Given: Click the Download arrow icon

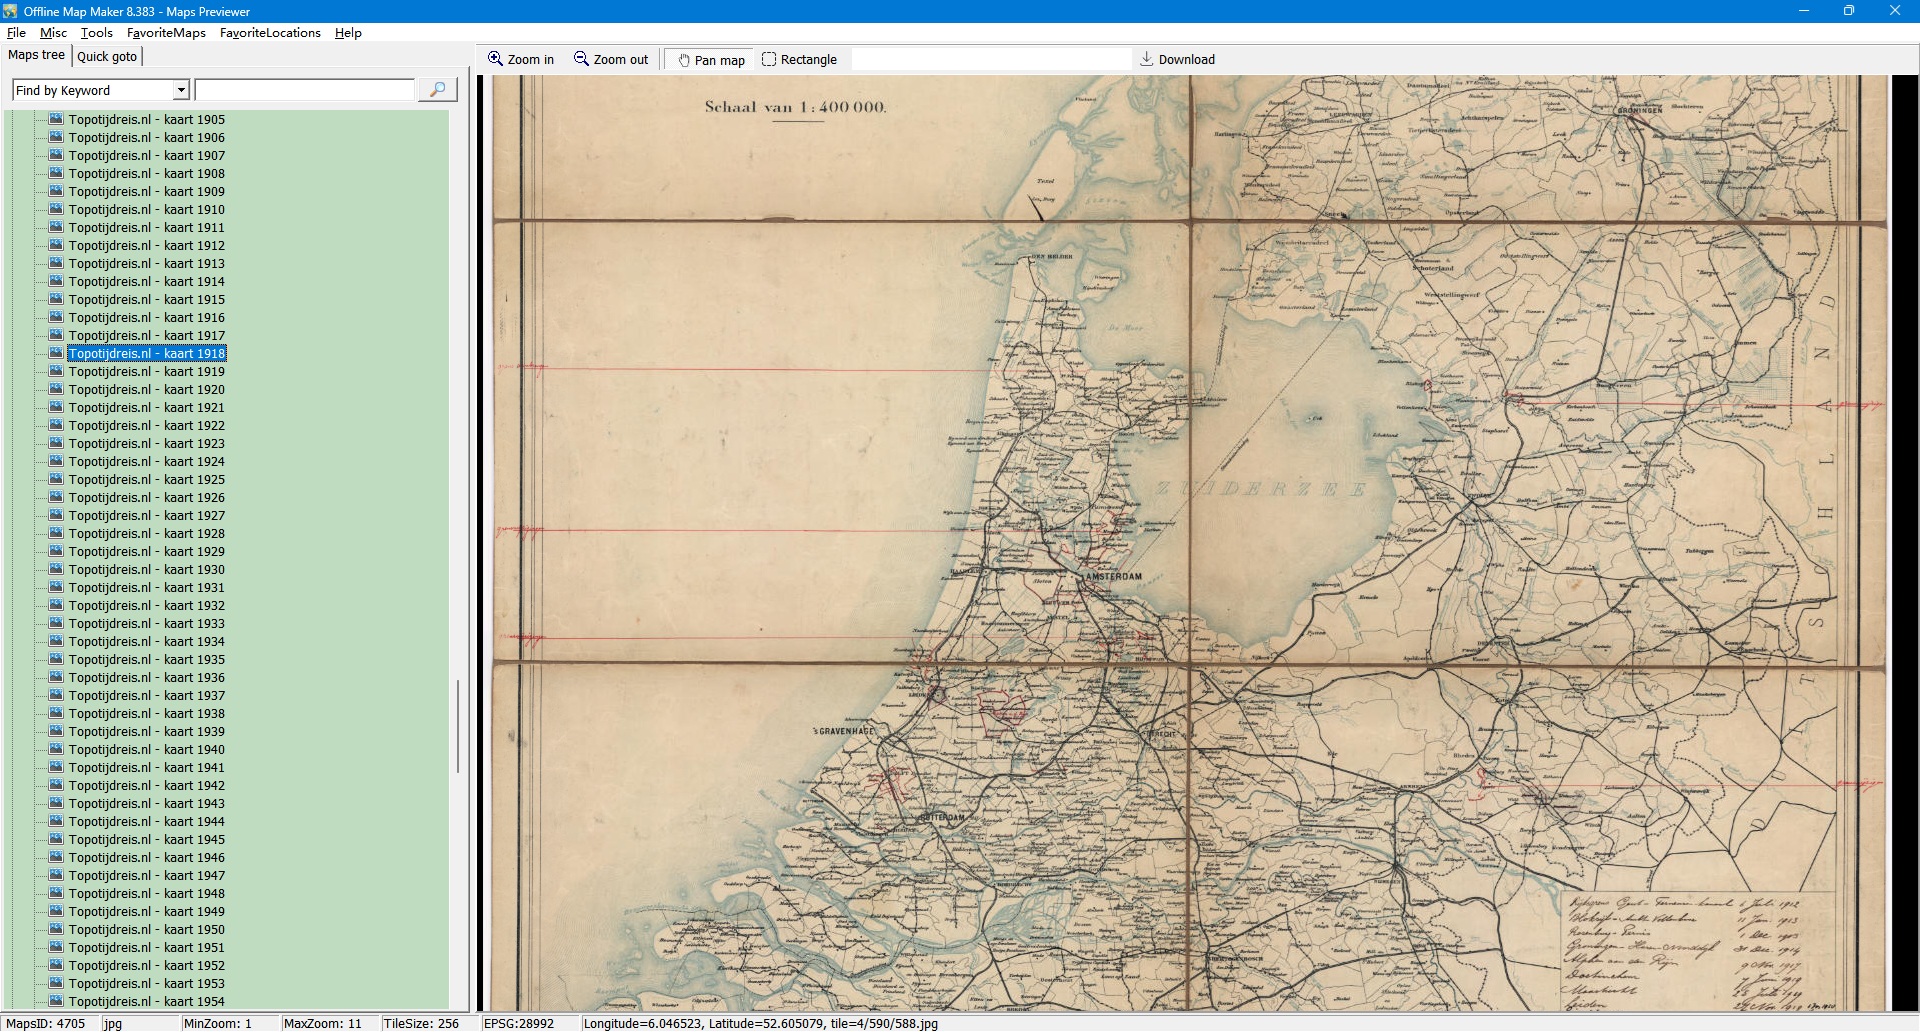Looking at the screenshot, I should (1147, 59).
